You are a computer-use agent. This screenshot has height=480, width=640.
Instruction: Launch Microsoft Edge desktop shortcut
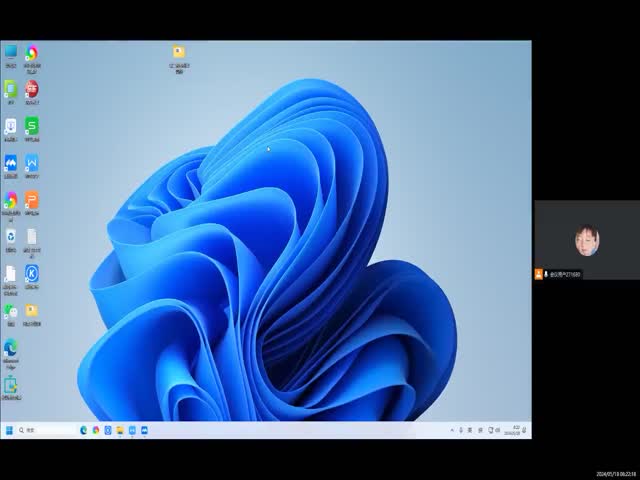[11, 347]
